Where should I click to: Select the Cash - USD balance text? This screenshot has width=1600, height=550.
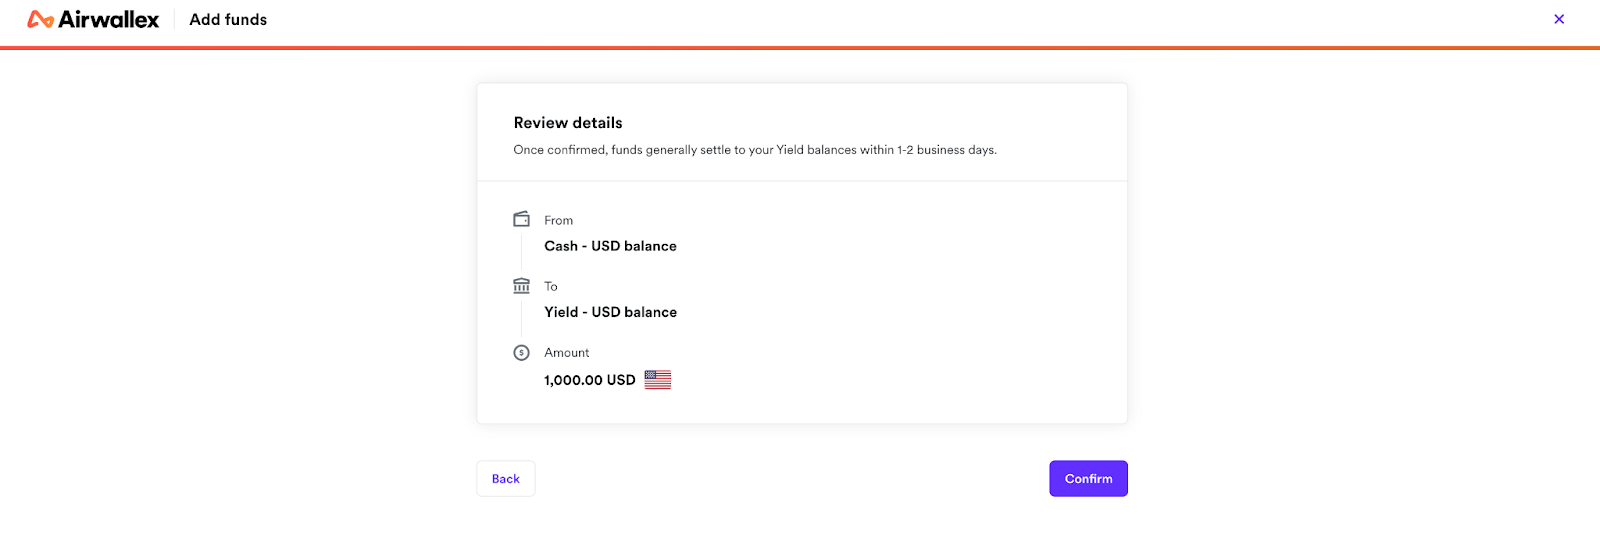click(610, 246)
